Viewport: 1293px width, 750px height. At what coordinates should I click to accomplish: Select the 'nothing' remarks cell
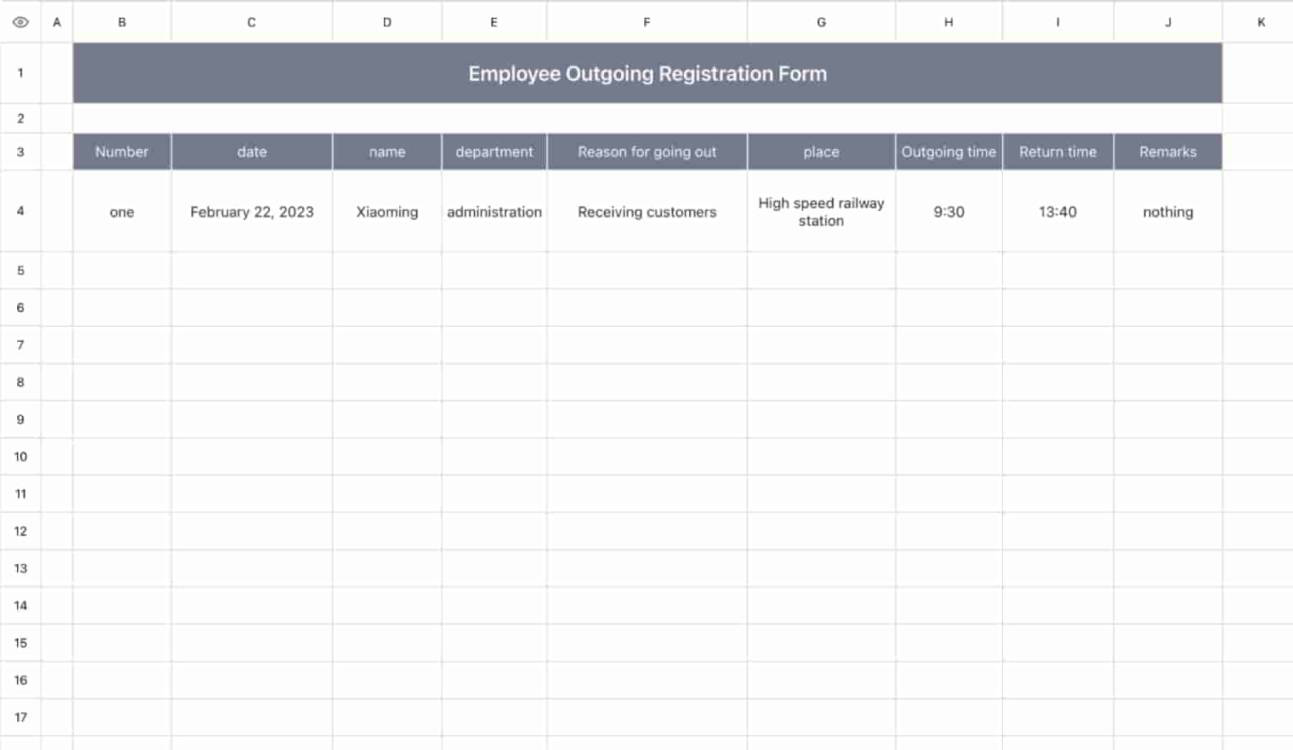(1168, 211)
